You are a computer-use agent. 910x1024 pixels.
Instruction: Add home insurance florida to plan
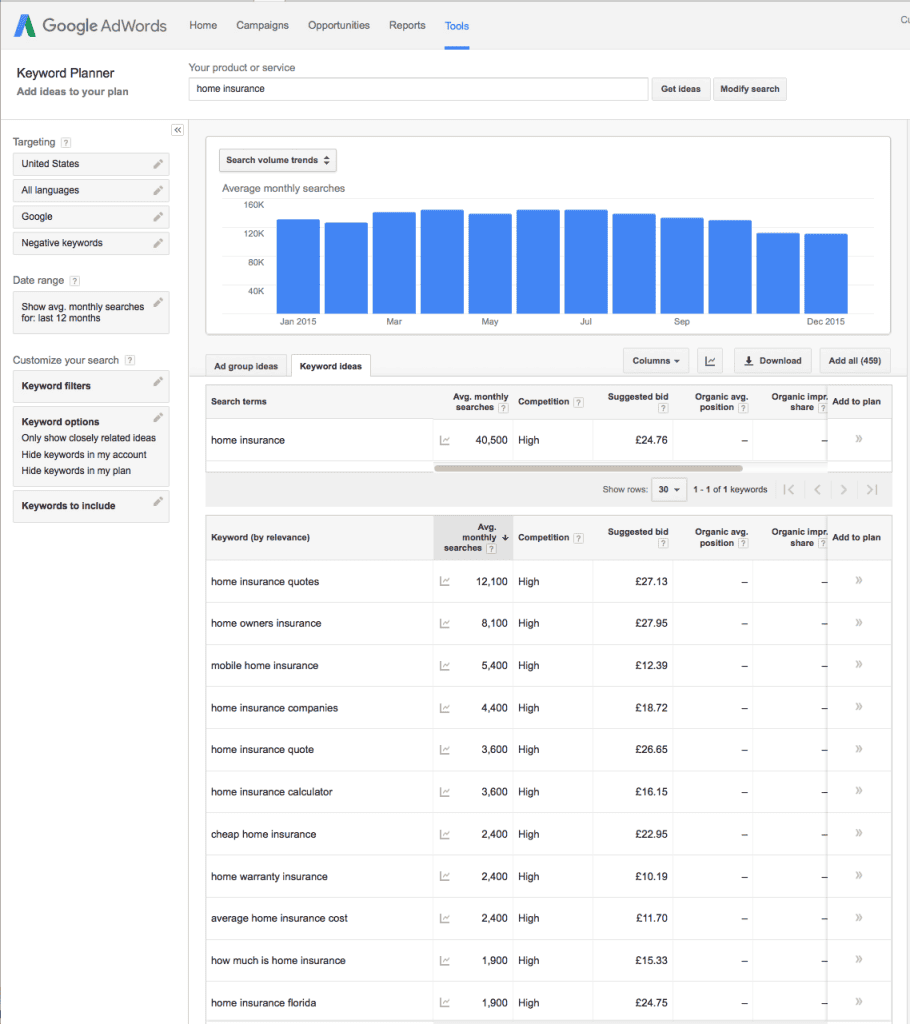[859, 1001]
